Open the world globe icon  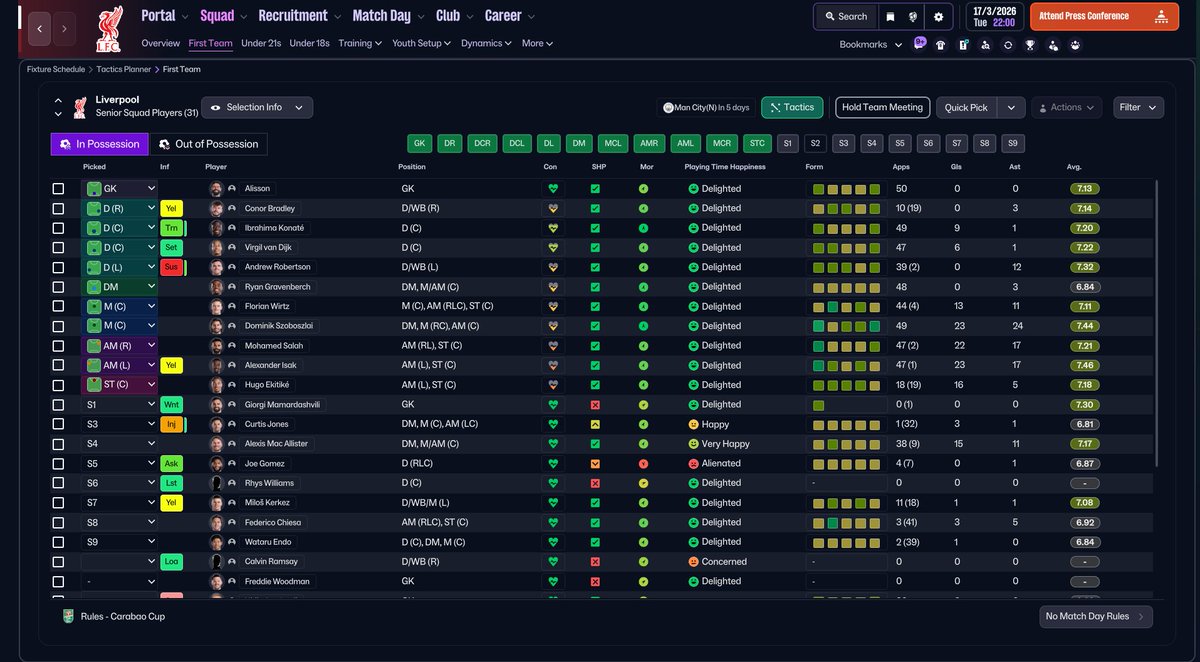point(914,16)
